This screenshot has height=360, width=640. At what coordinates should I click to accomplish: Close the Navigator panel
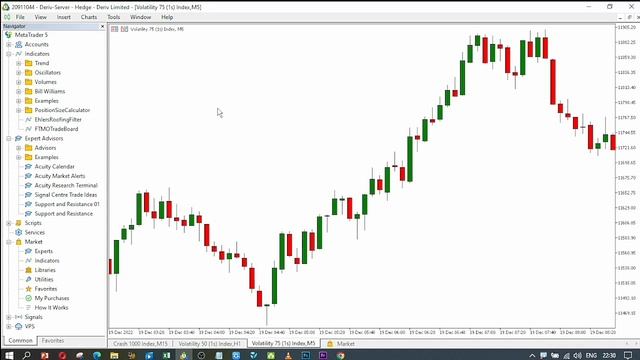pos(102,26)
